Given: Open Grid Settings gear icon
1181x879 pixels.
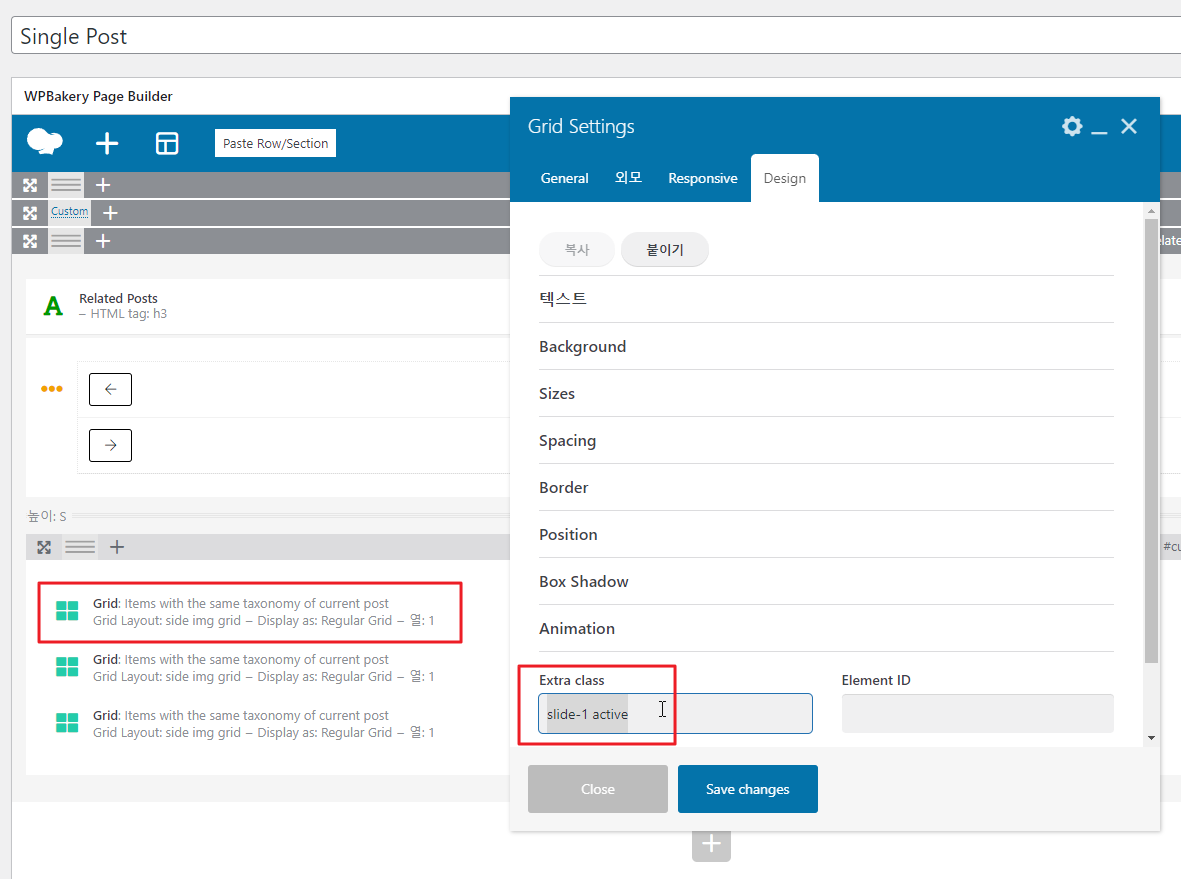Looking at the screenshot, I should point(1072,126).
